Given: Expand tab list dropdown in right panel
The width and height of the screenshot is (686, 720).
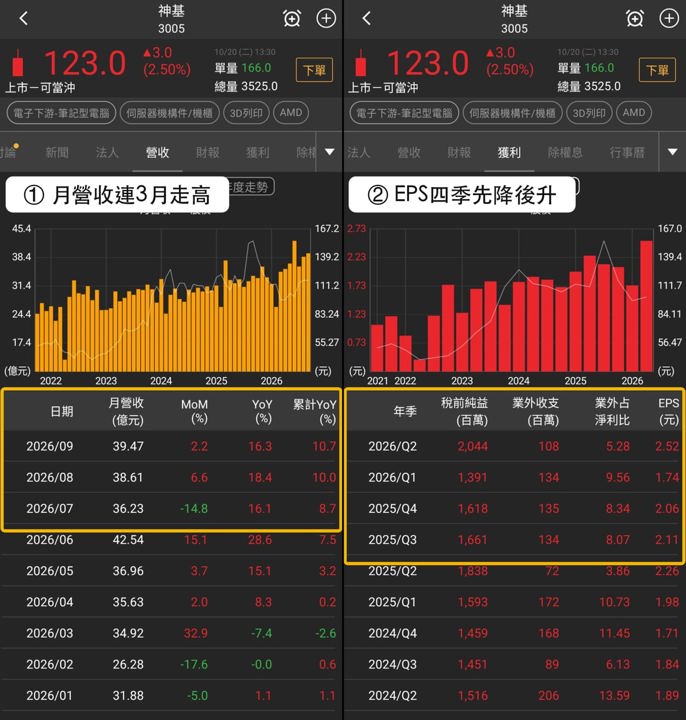Looking at the screenshot, I should pyautogui.click(x=672, y=152).
